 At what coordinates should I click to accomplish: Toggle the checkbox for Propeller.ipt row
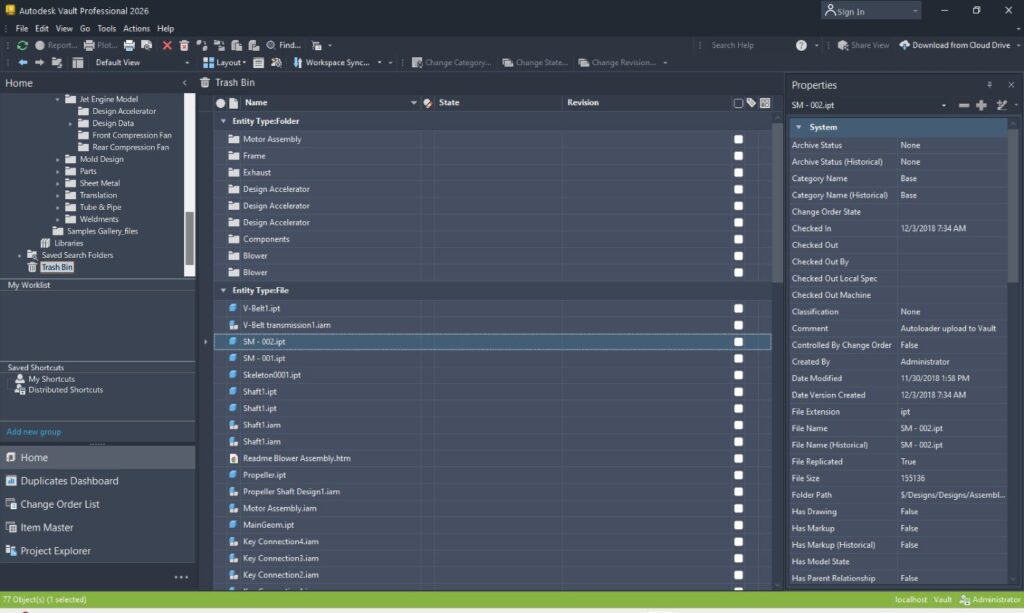[x=738, y=475]
